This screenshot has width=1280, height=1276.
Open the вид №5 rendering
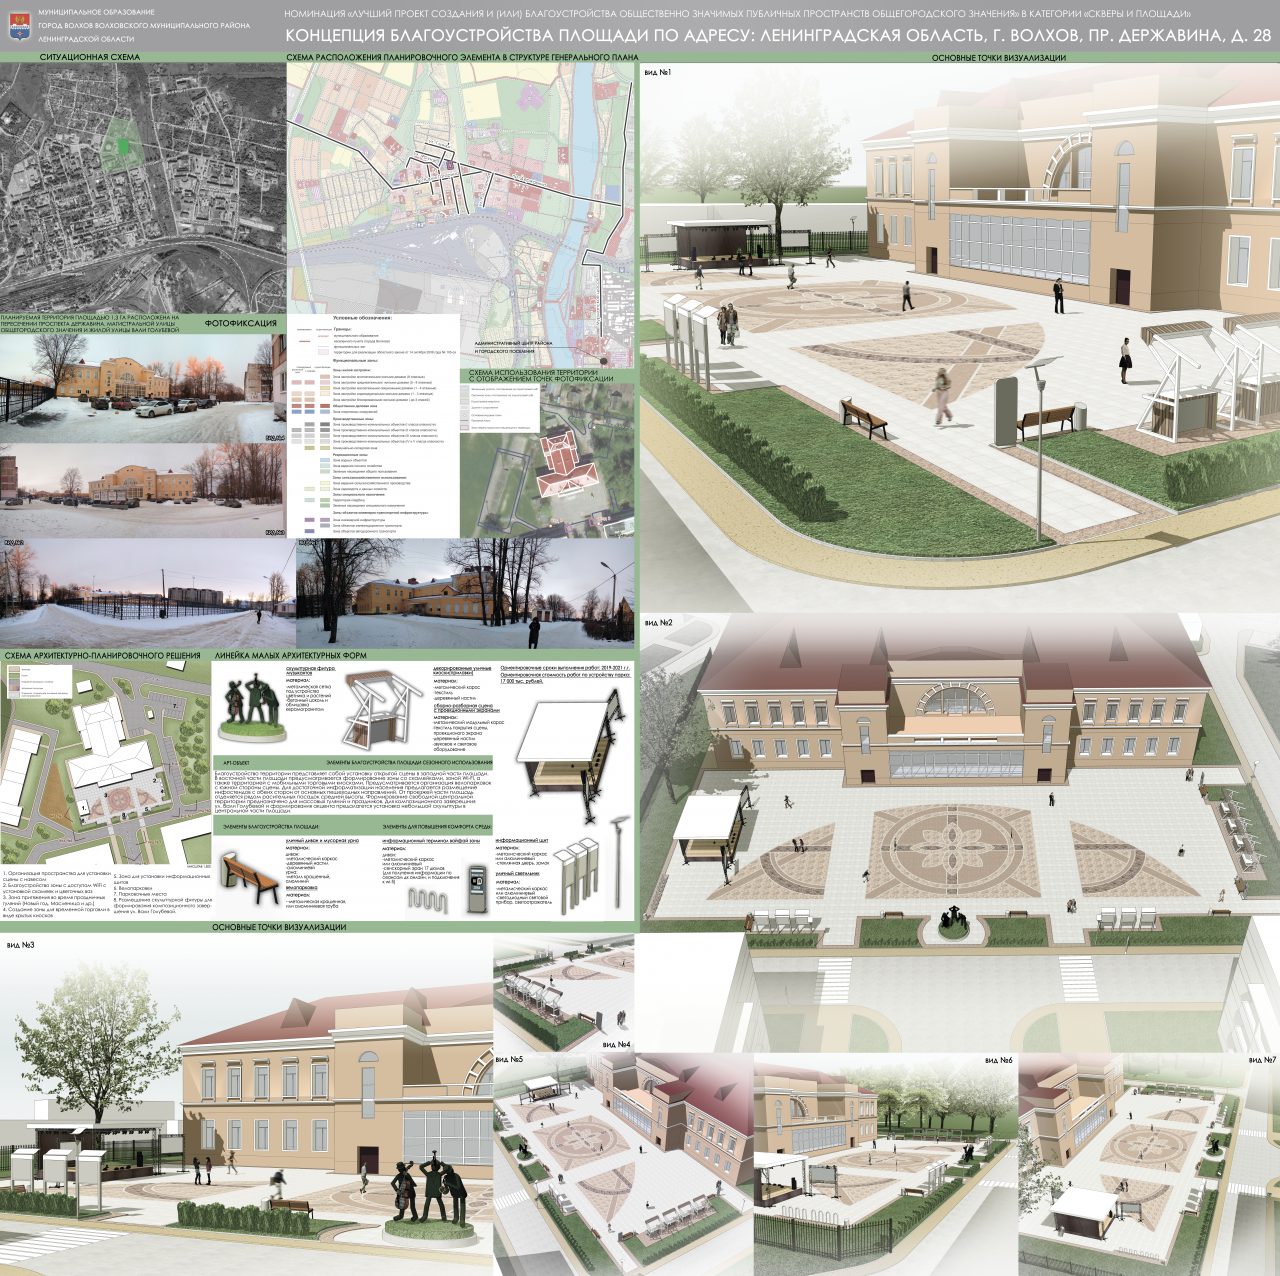pyautogui.click(x=623, y=1163)
